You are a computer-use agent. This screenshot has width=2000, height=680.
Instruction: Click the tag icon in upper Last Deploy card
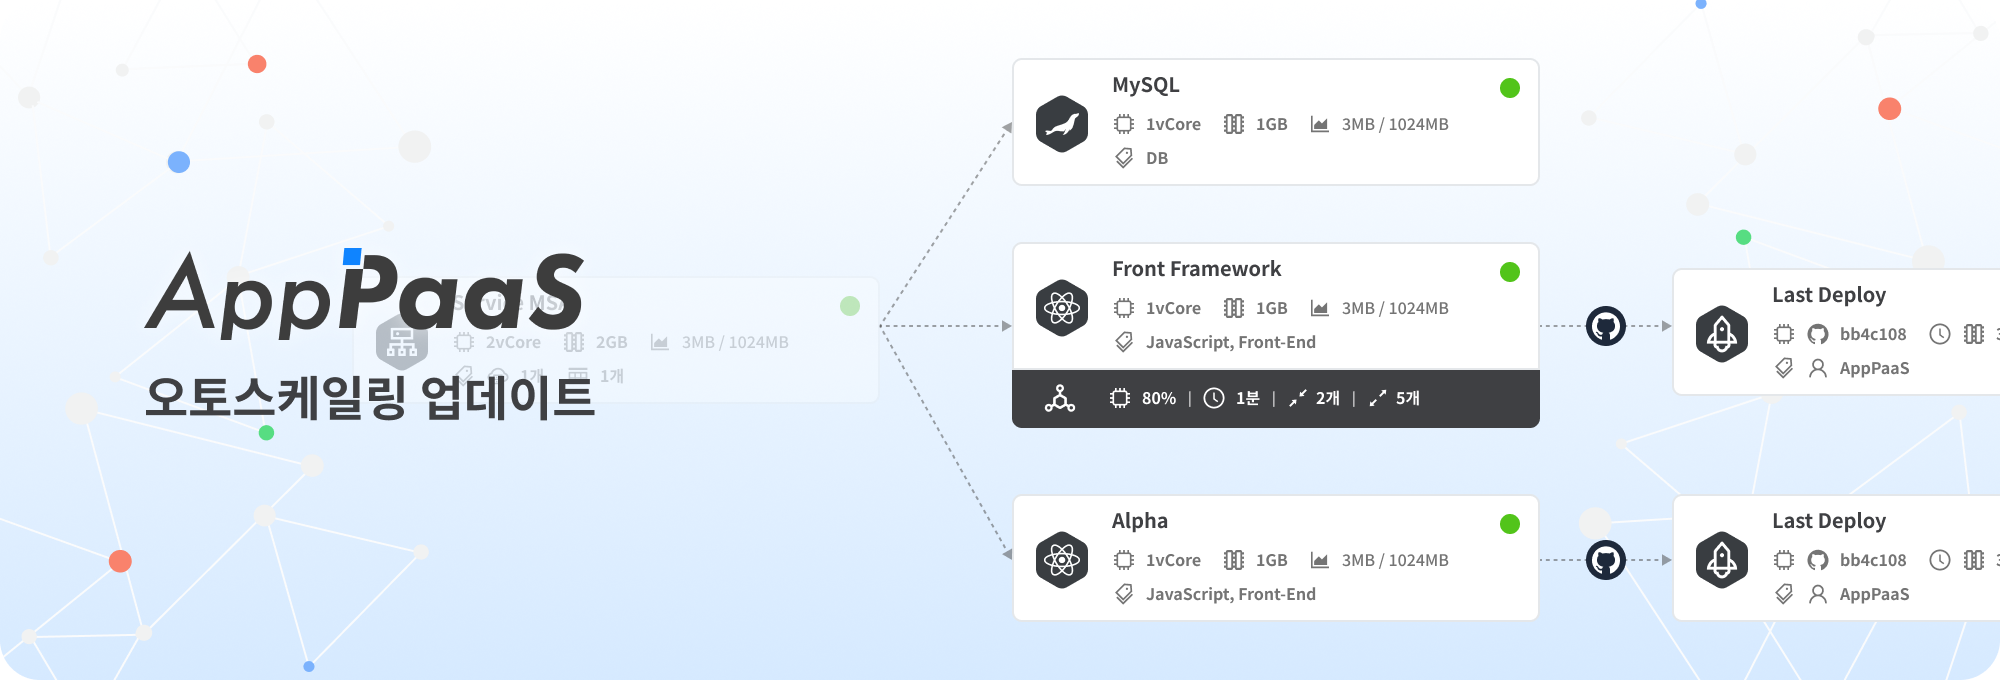click(x=1784, y=368)
